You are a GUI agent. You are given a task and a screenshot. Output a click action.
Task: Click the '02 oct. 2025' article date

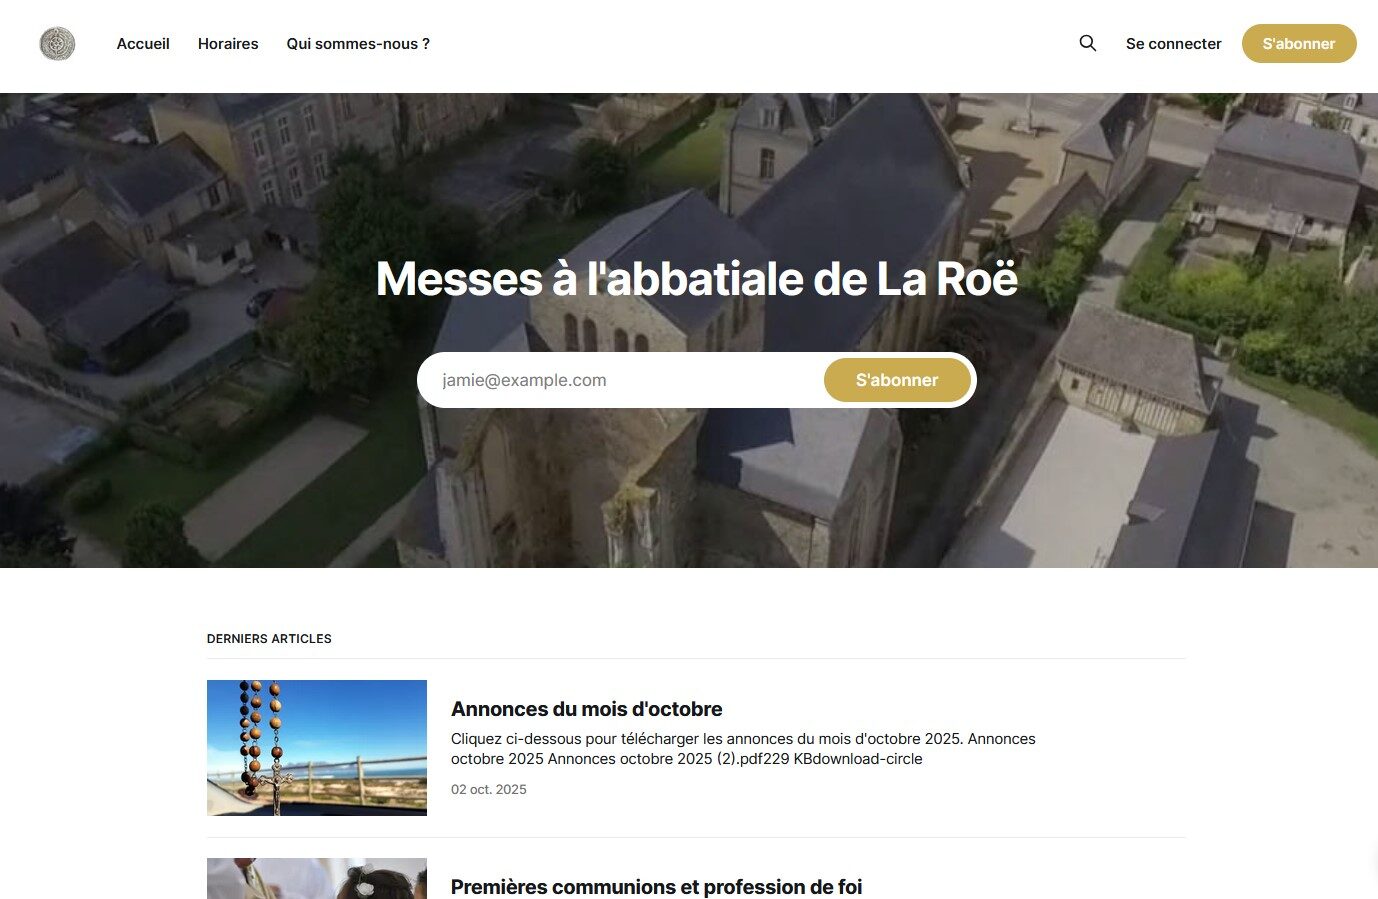[488, 789]
